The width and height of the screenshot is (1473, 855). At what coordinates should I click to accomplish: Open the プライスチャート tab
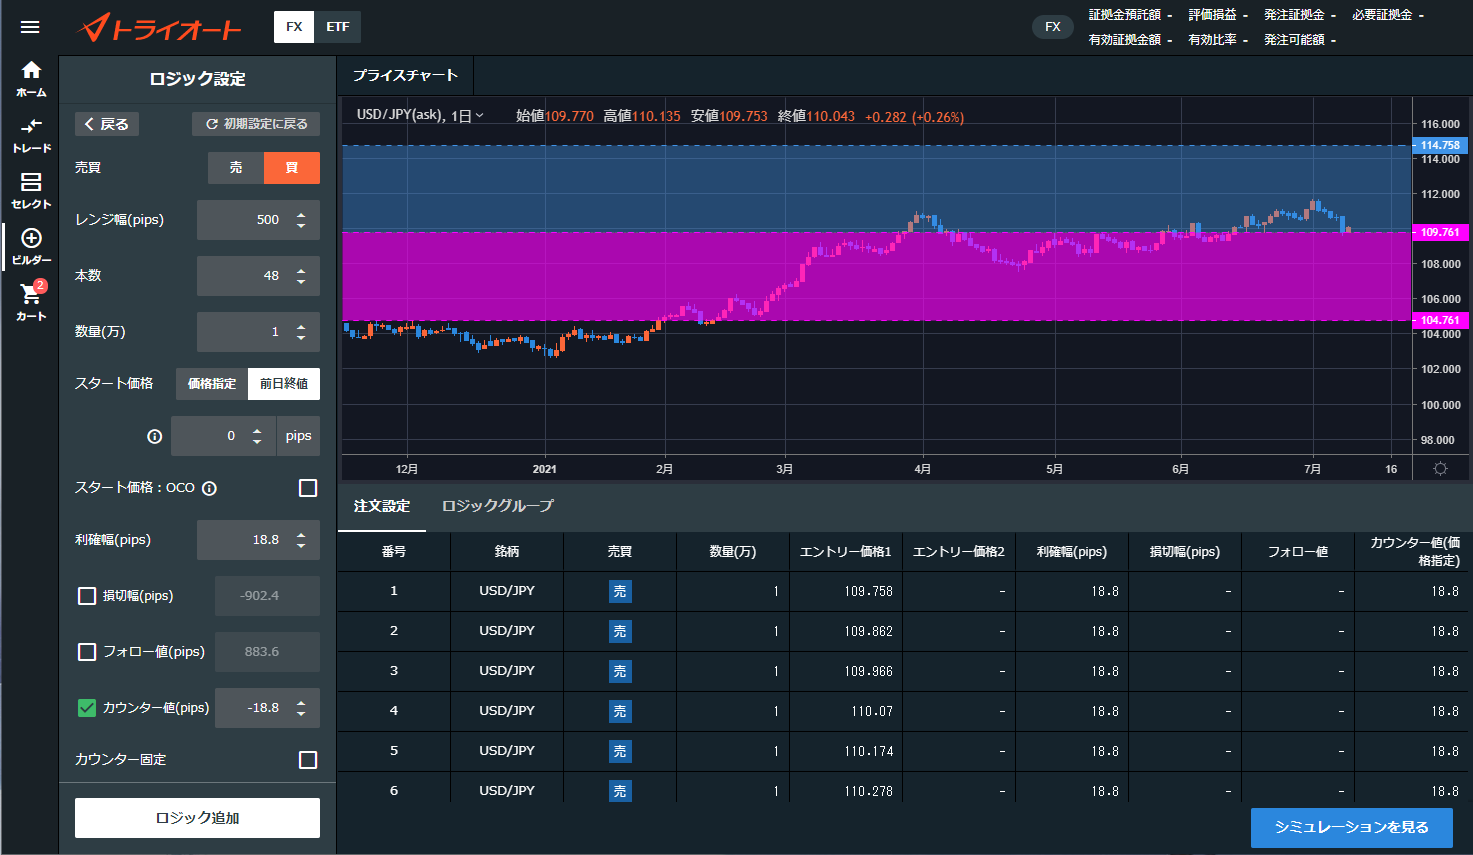click(x=406, y=76)
